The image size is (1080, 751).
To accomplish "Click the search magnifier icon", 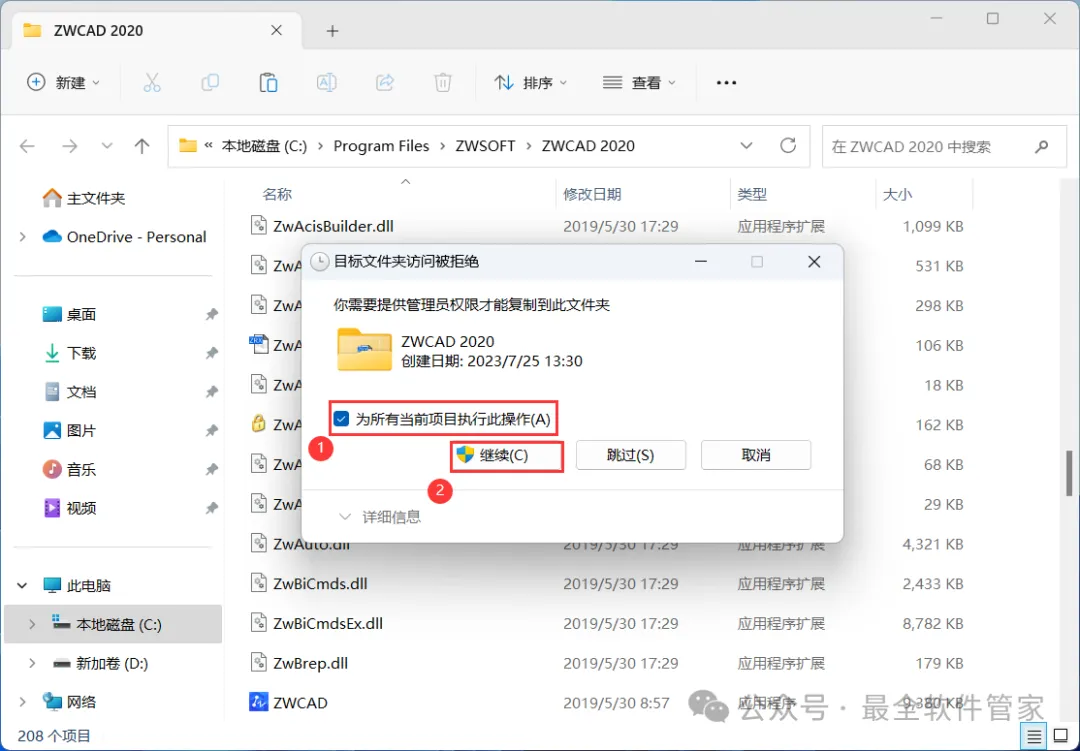I will (1041, 146).
